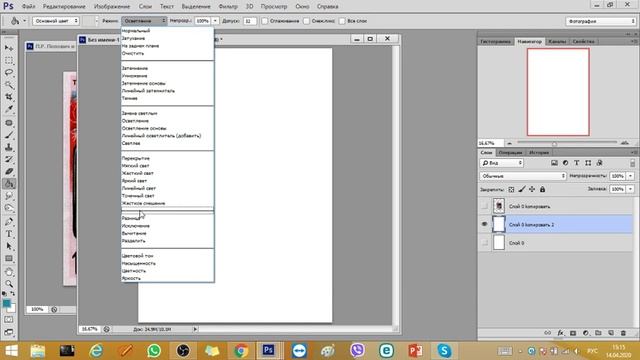Toggle the Все слои checkbox
Viewport: 640px width, 360px height.
pos(342,21)
